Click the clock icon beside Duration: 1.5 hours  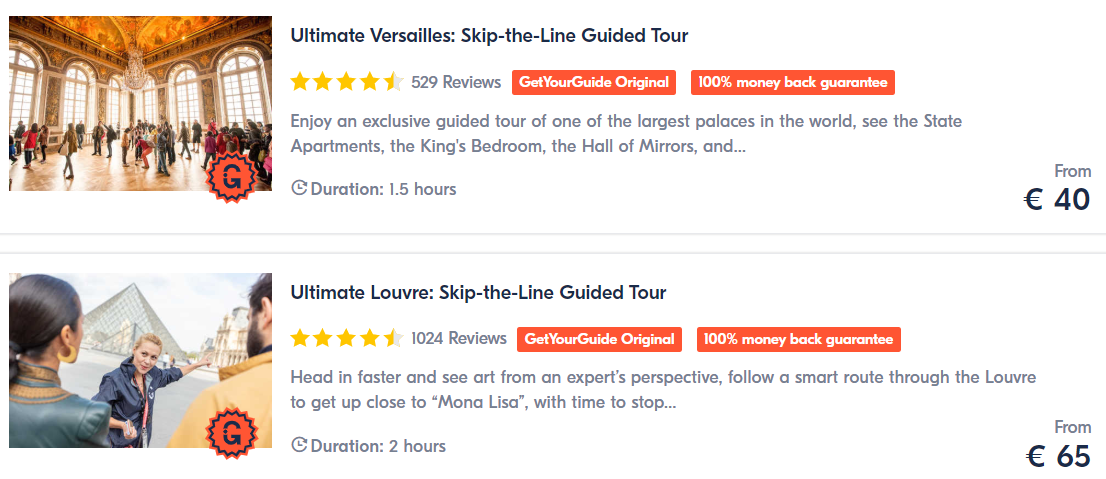[299, 188]
